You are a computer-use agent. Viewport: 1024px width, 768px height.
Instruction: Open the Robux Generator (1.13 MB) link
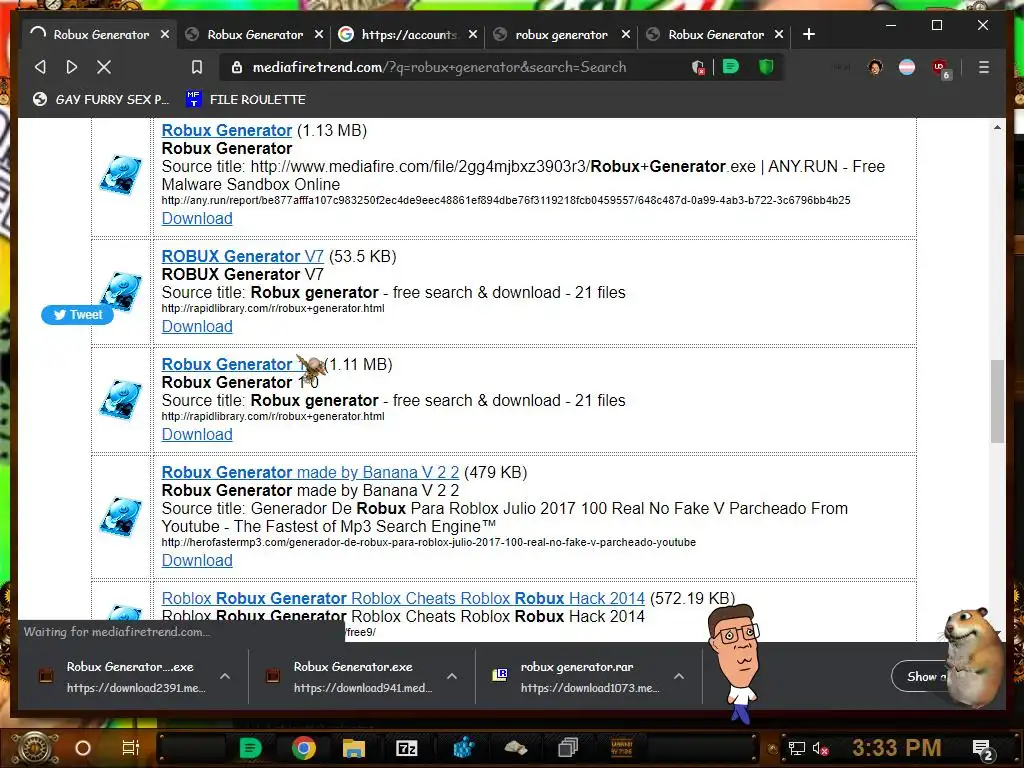pos(227,130)
